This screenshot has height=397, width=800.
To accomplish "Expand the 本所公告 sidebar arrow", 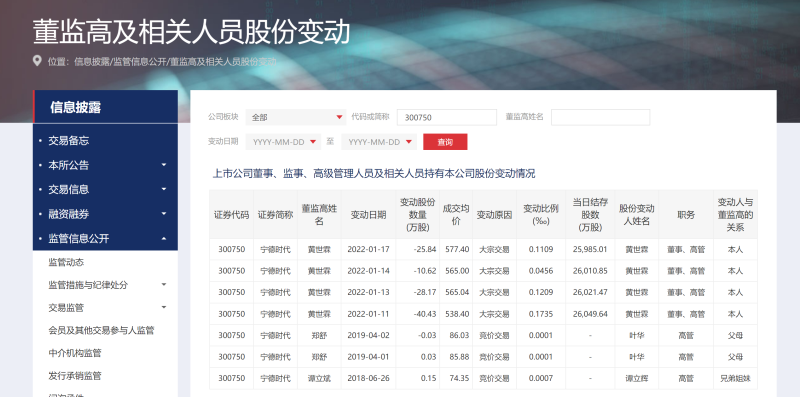I will [164, 165].
